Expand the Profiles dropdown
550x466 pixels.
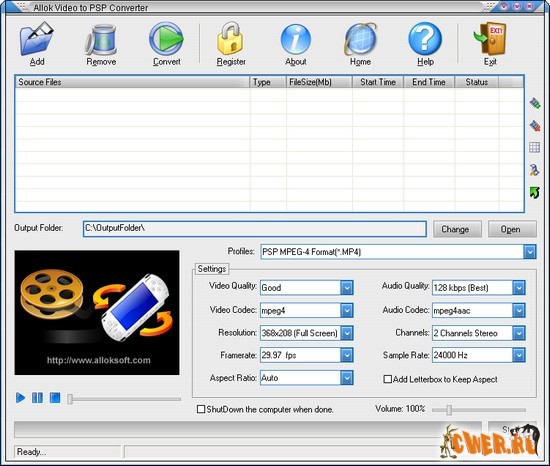click(x=530, y=252)
